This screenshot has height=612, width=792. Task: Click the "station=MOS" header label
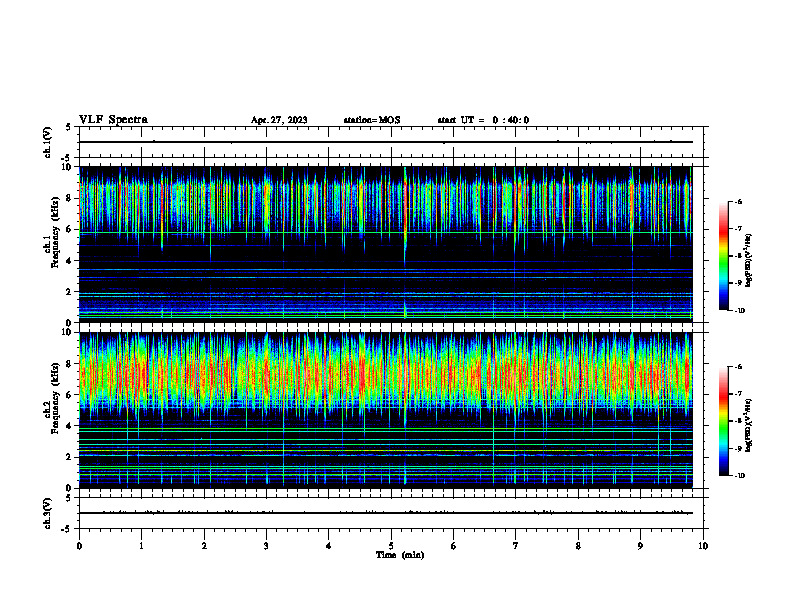coord(372,120)
